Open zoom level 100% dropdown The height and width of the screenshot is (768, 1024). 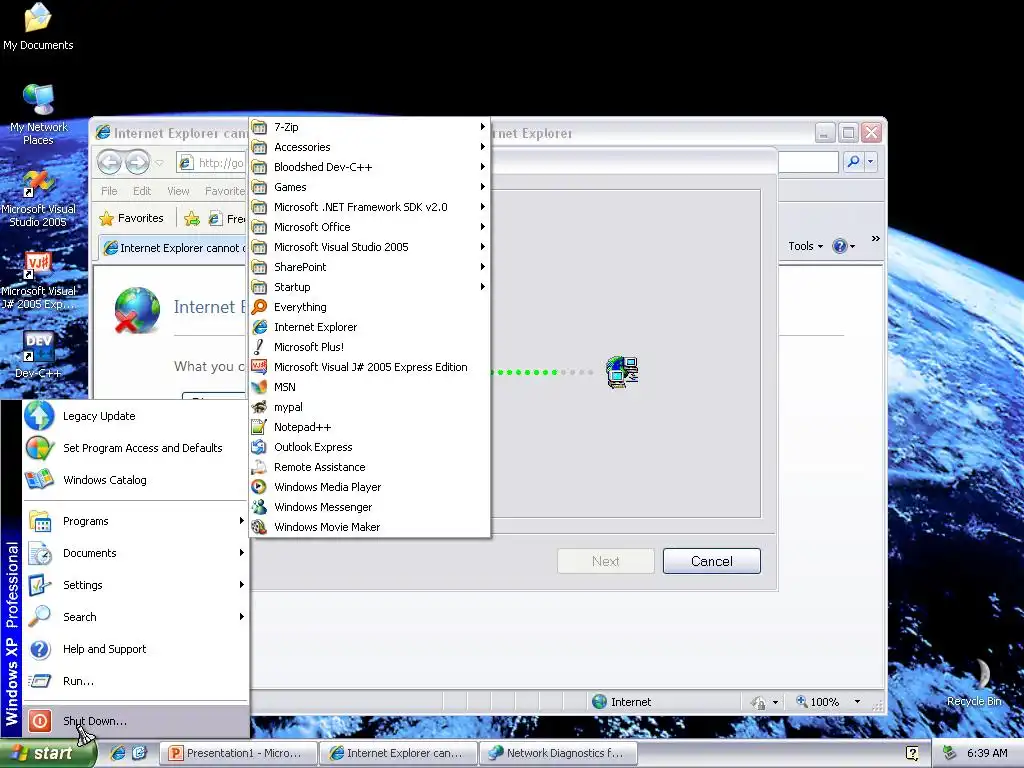click(x=857, y=702)
